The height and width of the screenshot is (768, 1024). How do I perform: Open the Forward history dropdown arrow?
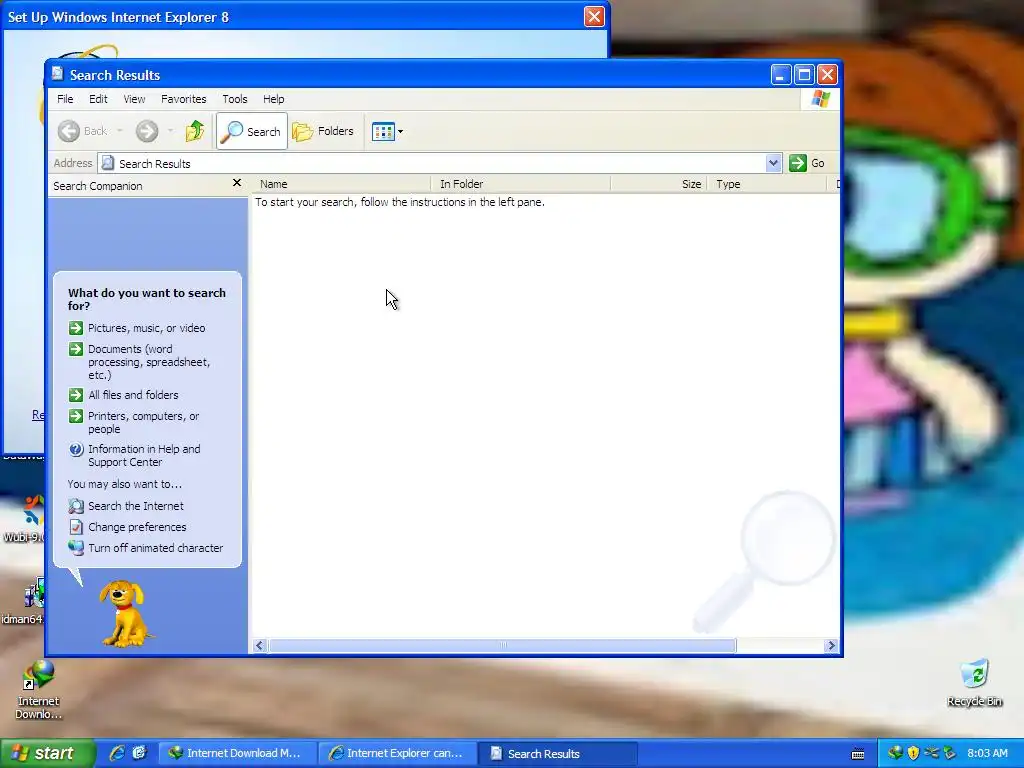point(170,131)
